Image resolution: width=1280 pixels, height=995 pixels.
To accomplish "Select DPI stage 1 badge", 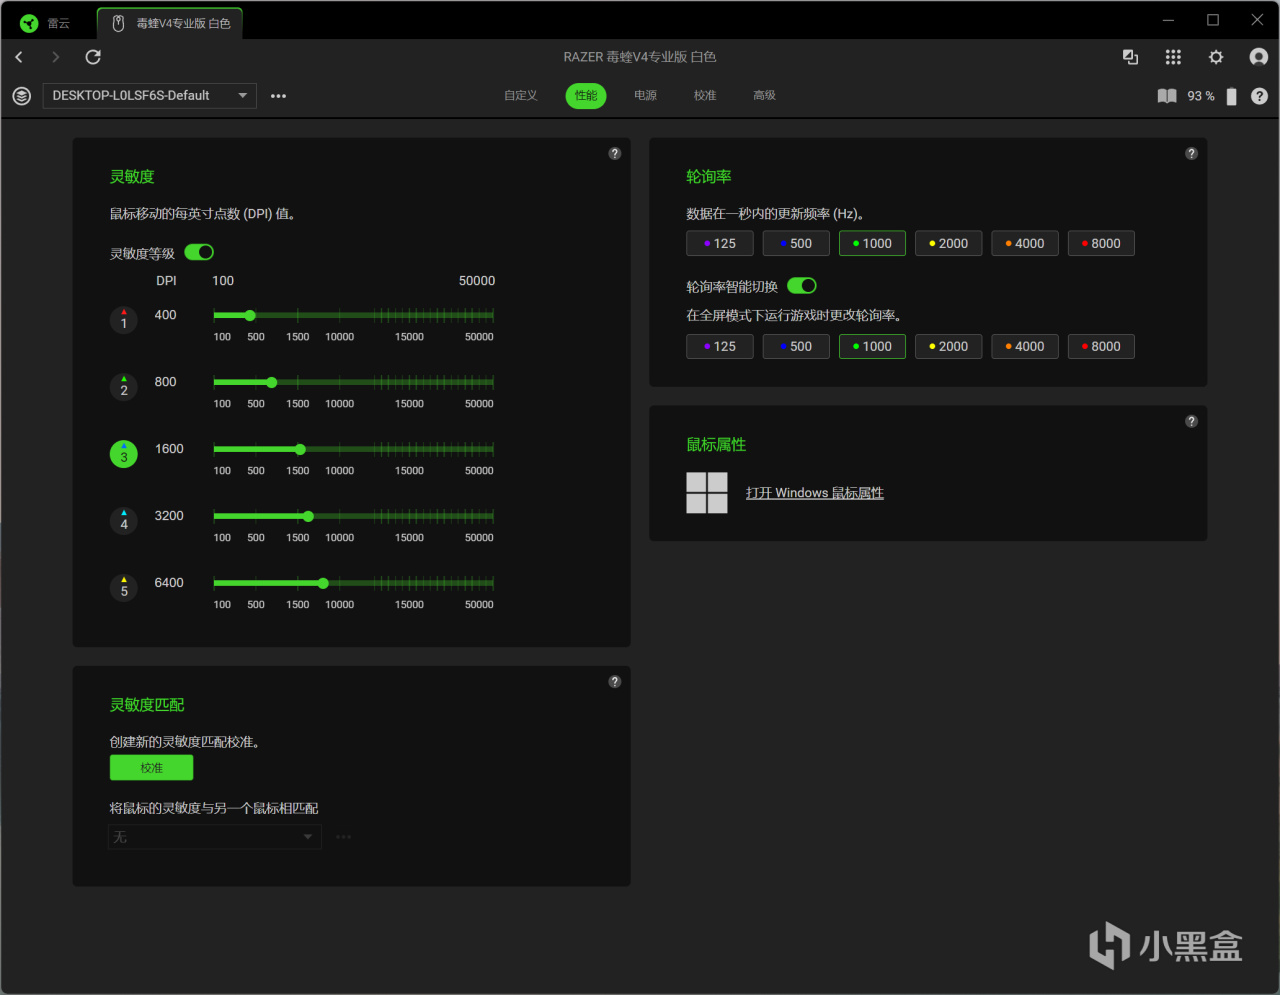I will pyautogui.click(x=124, y=320).
